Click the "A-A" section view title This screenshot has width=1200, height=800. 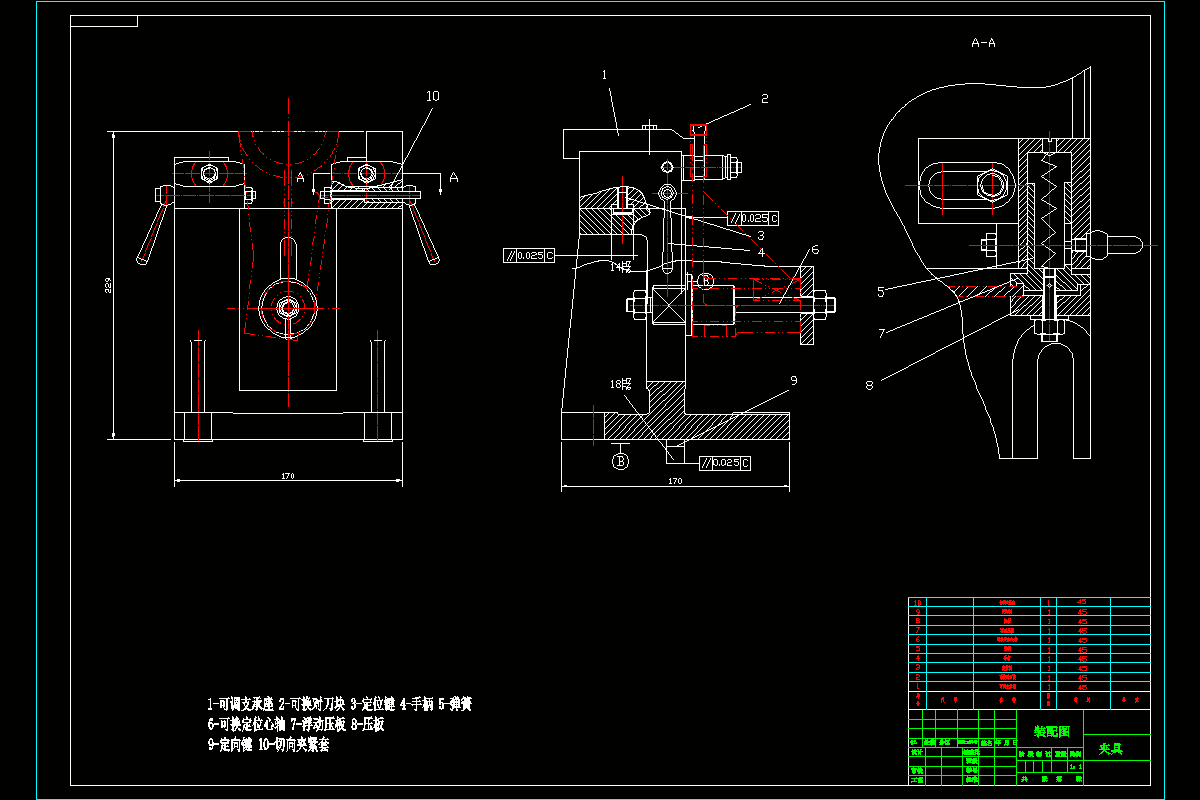(983, 43)
